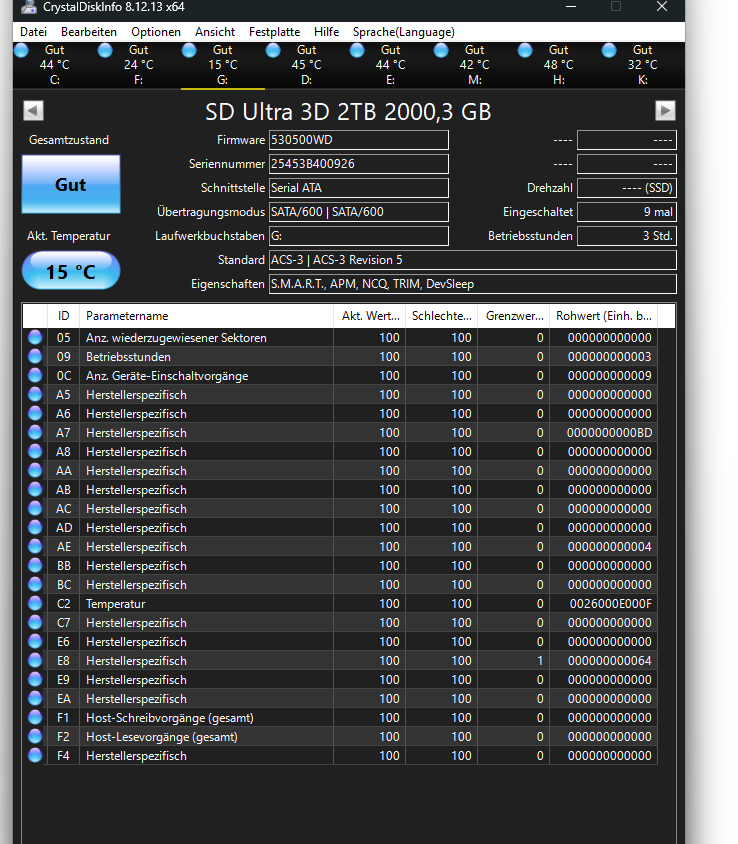Select drive D: status orb
This screenshot has width=738, height=844.
tap(273, 50)
